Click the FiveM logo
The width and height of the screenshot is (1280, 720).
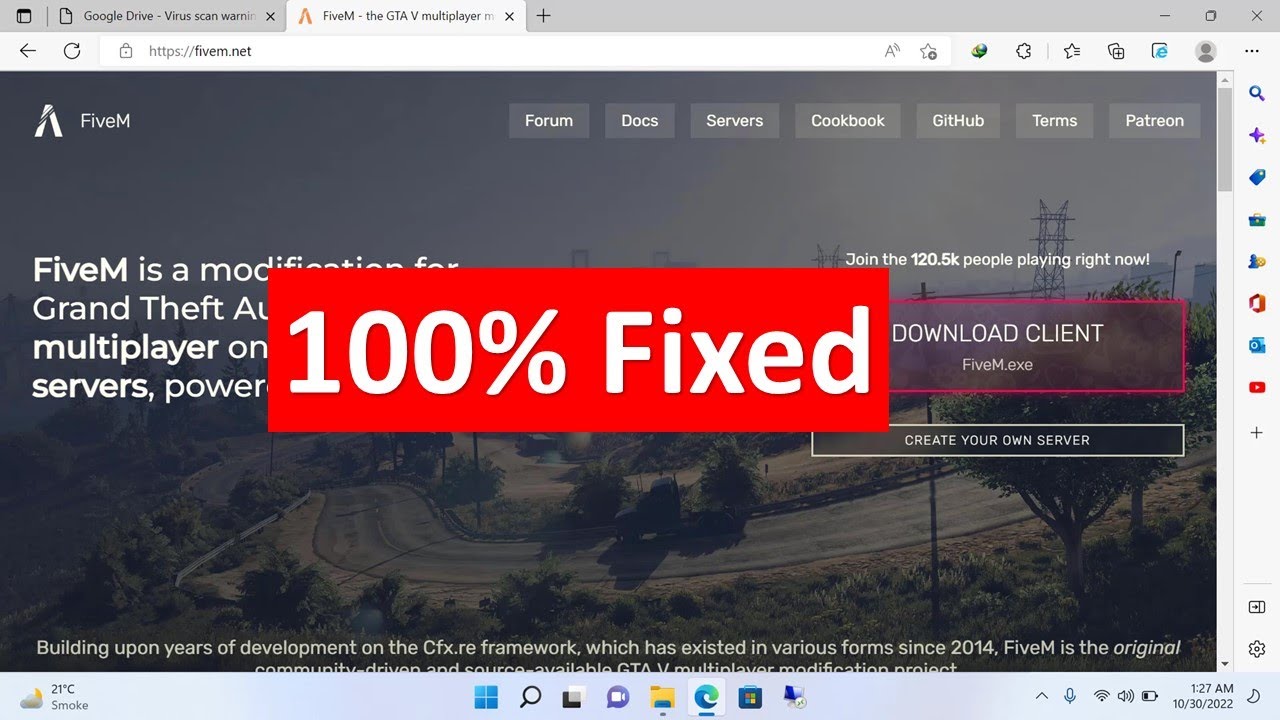pyautogui.click(x=82, y=121)
